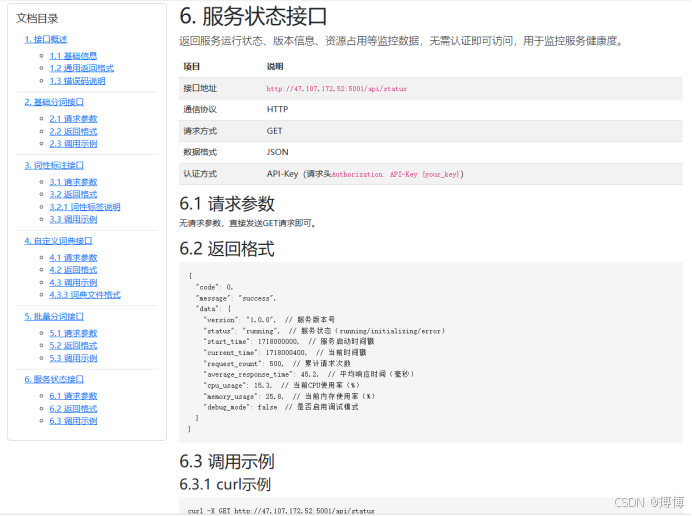Screen dimensions: 692x516
Task: Click the '认证方式' row label
Action: coord(200,174)
